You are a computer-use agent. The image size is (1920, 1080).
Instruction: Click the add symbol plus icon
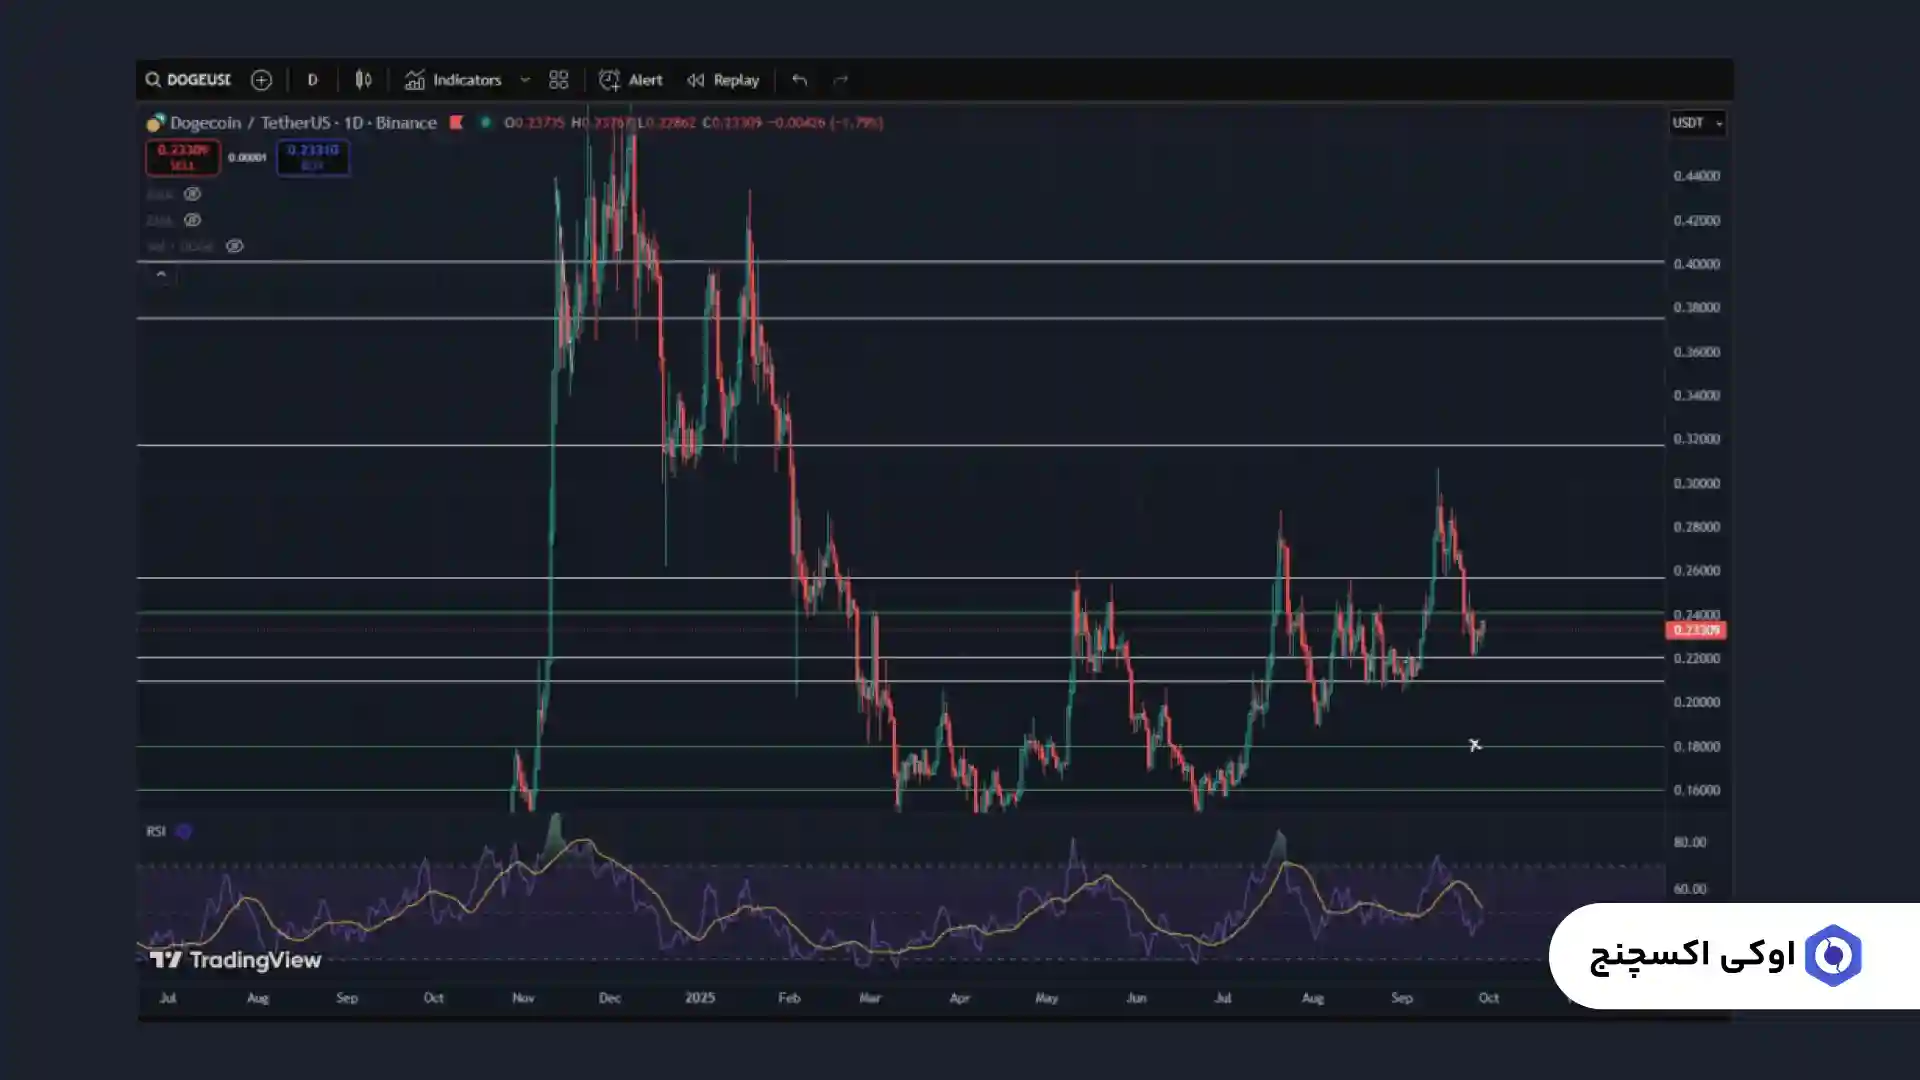tap(261, 80)
